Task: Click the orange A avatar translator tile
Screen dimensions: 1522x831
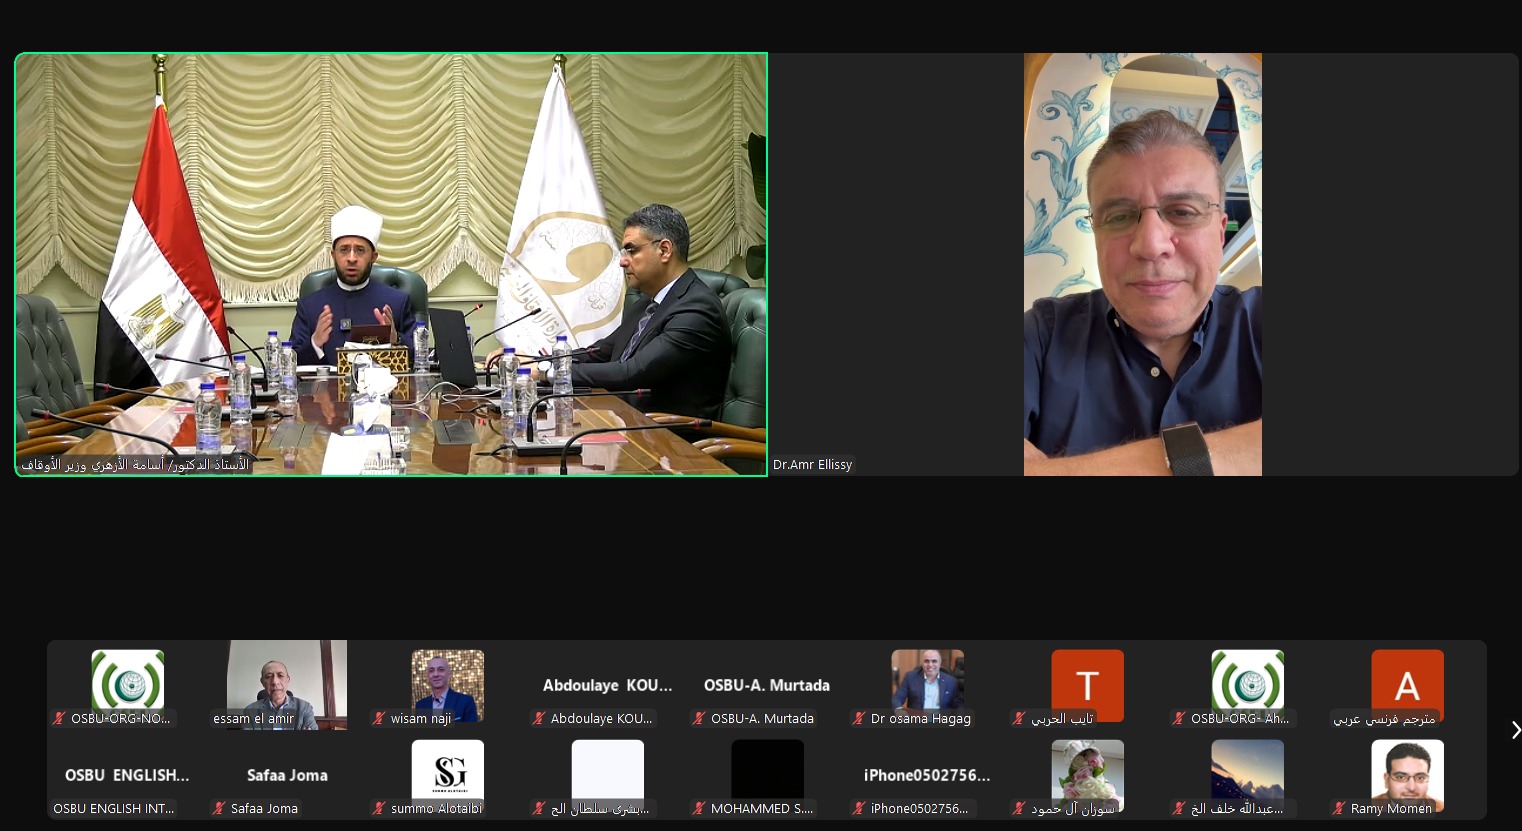Action: click(1407, 685)
